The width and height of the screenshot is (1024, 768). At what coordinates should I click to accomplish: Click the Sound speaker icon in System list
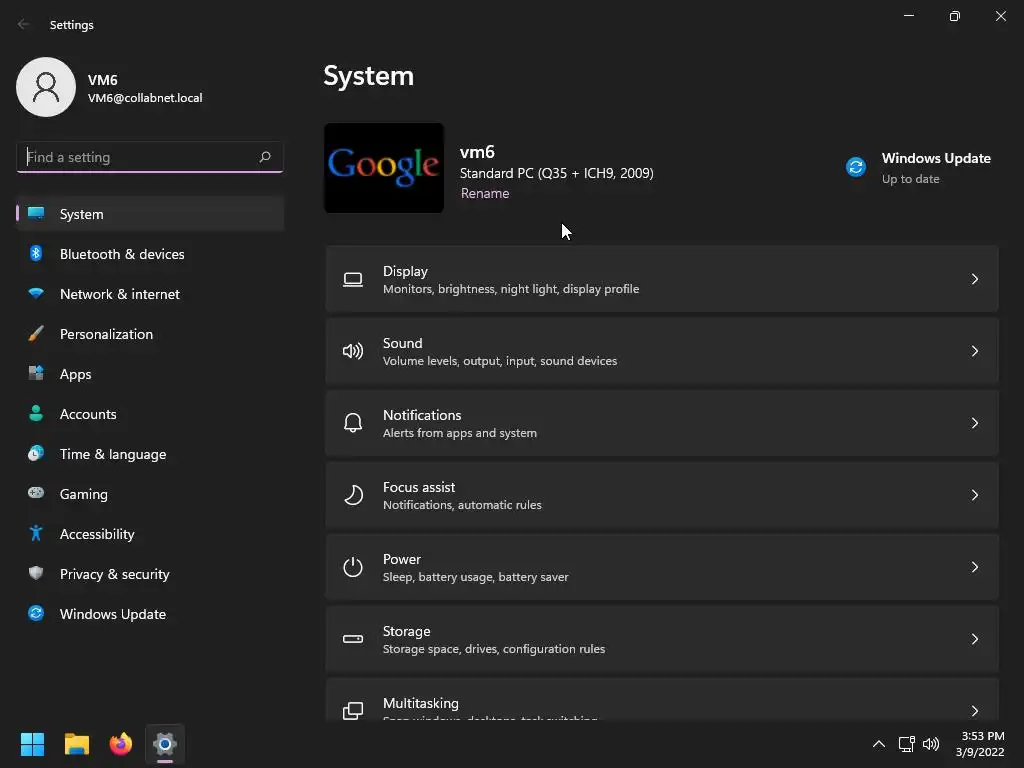[353, 351]
